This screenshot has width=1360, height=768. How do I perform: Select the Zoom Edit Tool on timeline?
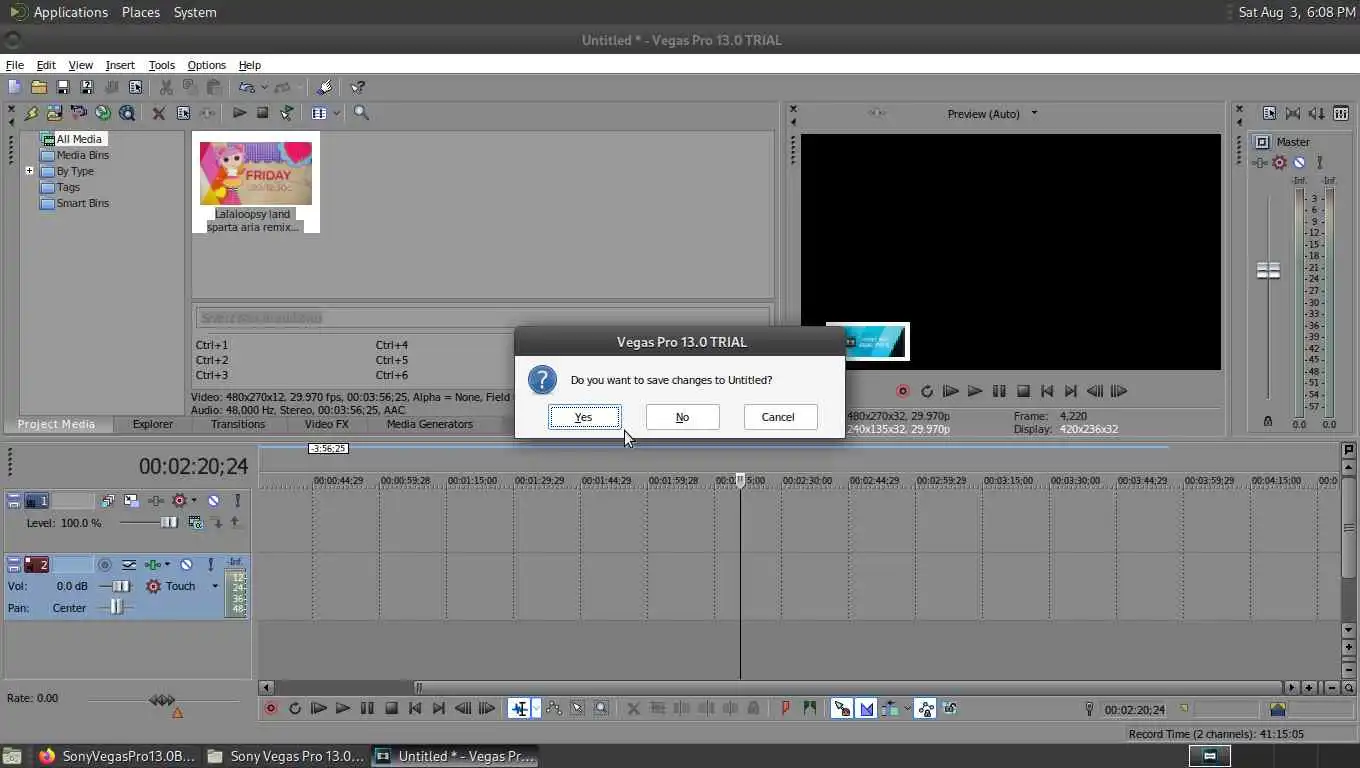601,708
